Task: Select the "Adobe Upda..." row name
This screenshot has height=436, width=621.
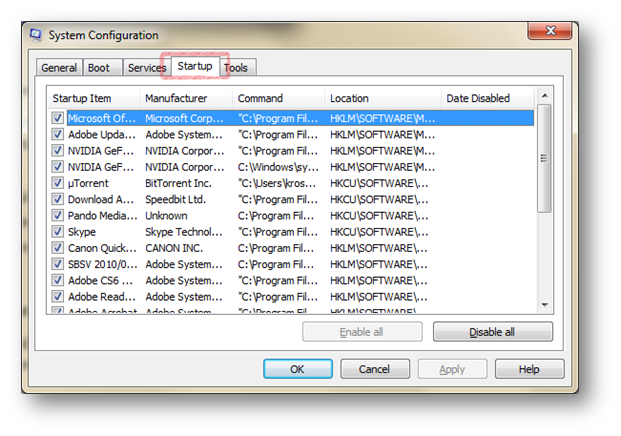Action: [x=102, y=135]
